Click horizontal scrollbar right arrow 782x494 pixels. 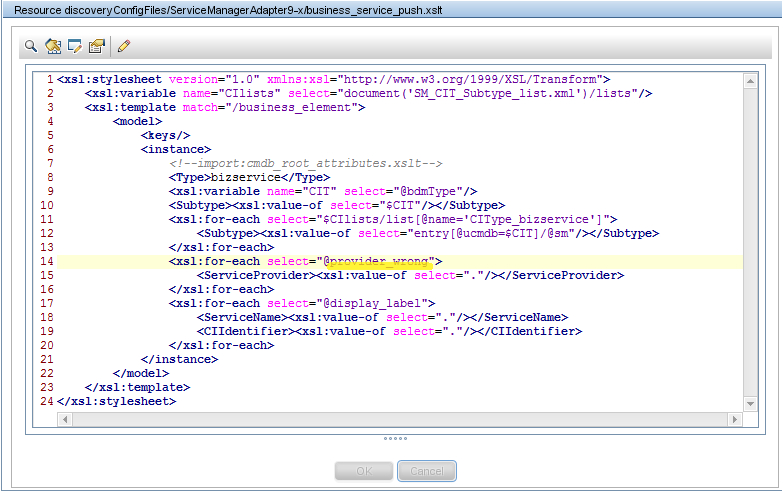tap(734, 420)
